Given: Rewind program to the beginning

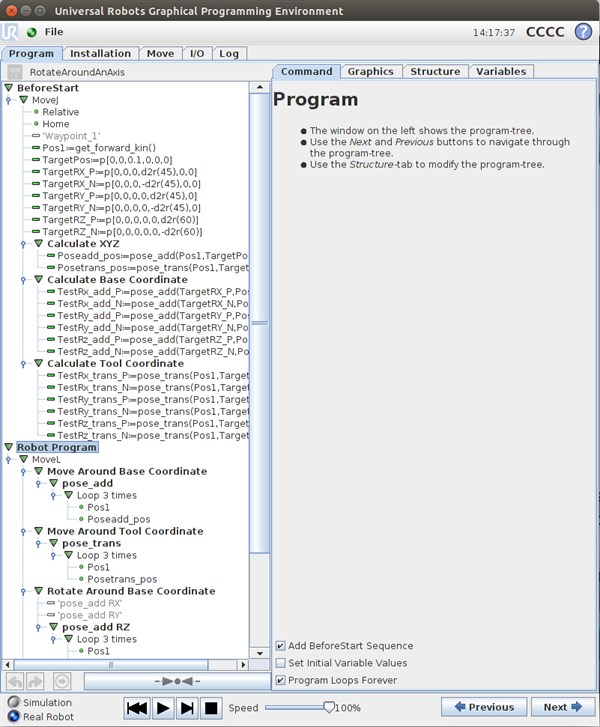Looking at the screenshot, I should (137, 708).
